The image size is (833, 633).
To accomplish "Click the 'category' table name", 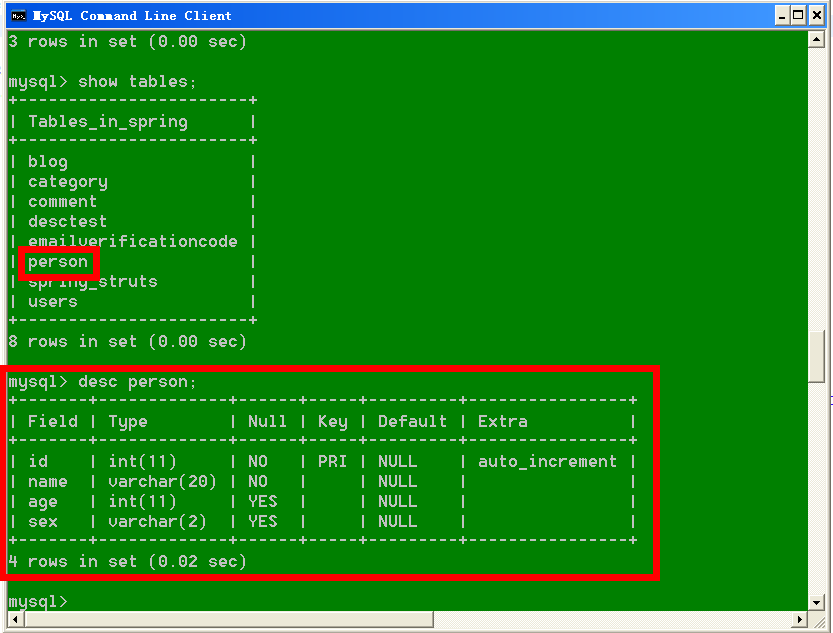I will [x=68, y=182].
